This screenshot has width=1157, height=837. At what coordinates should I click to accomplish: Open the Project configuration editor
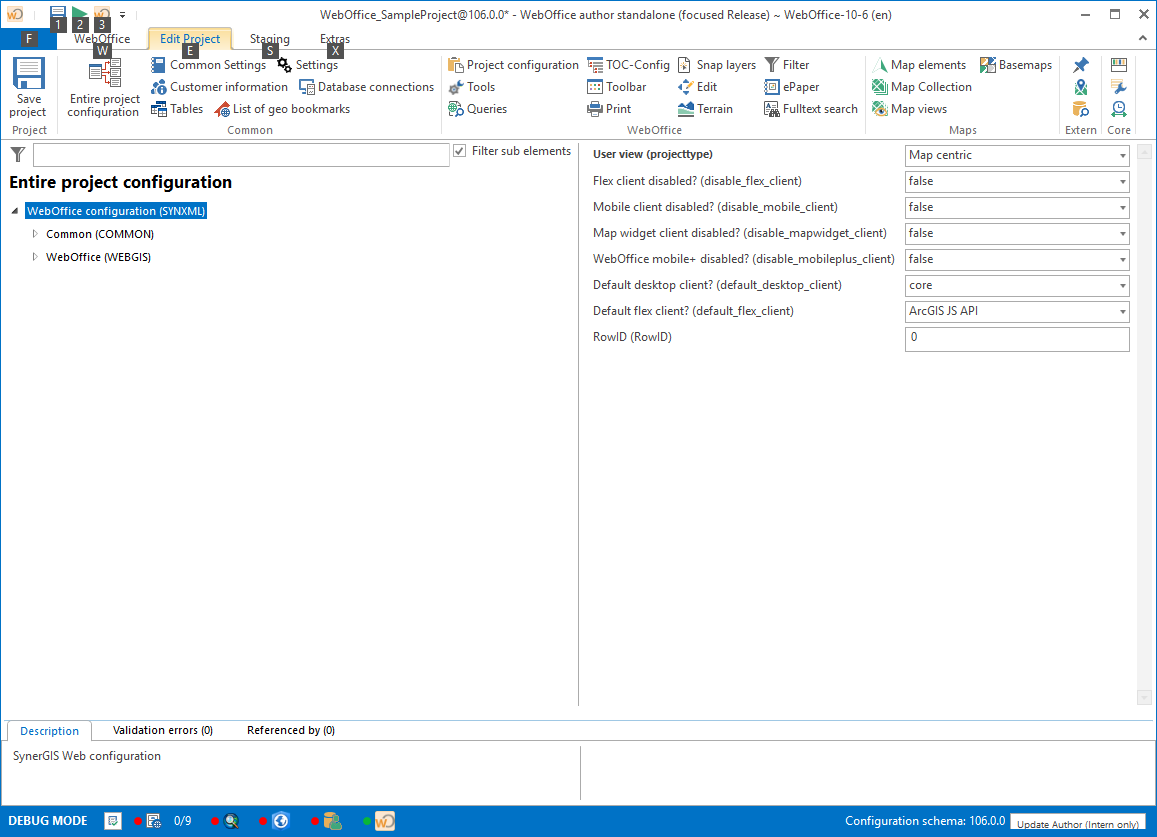point(513,64)
